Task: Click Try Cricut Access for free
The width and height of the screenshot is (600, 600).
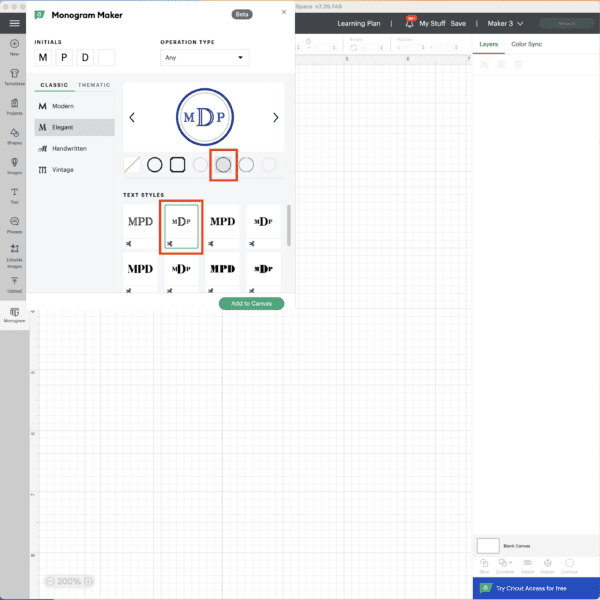Action: (535, 587)
